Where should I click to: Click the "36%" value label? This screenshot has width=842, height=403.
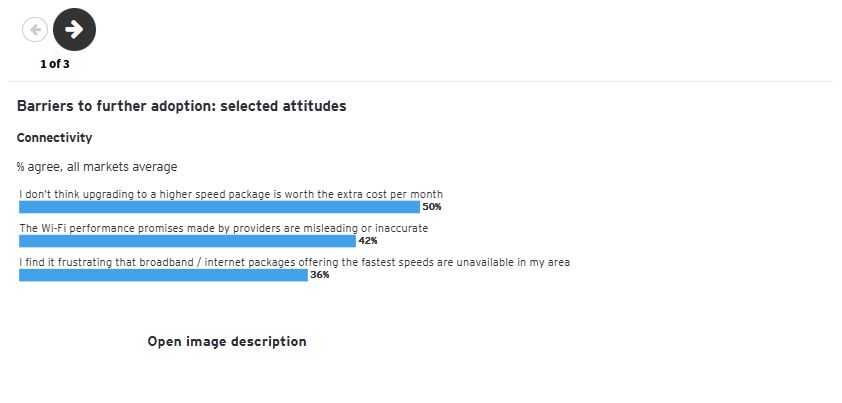[x=319, y=275]
